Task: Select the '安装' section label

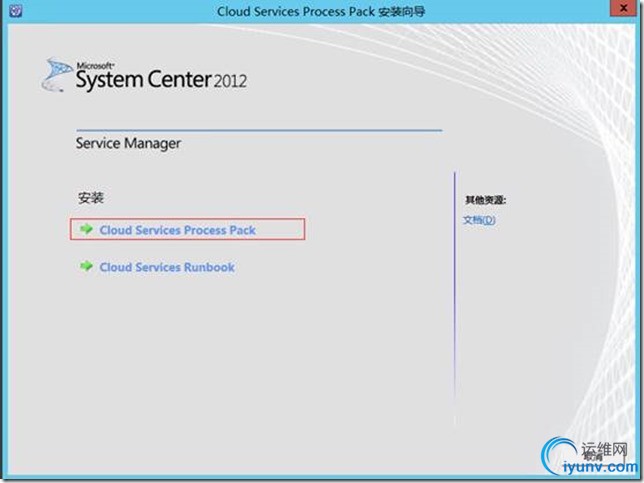Action: 91,198
